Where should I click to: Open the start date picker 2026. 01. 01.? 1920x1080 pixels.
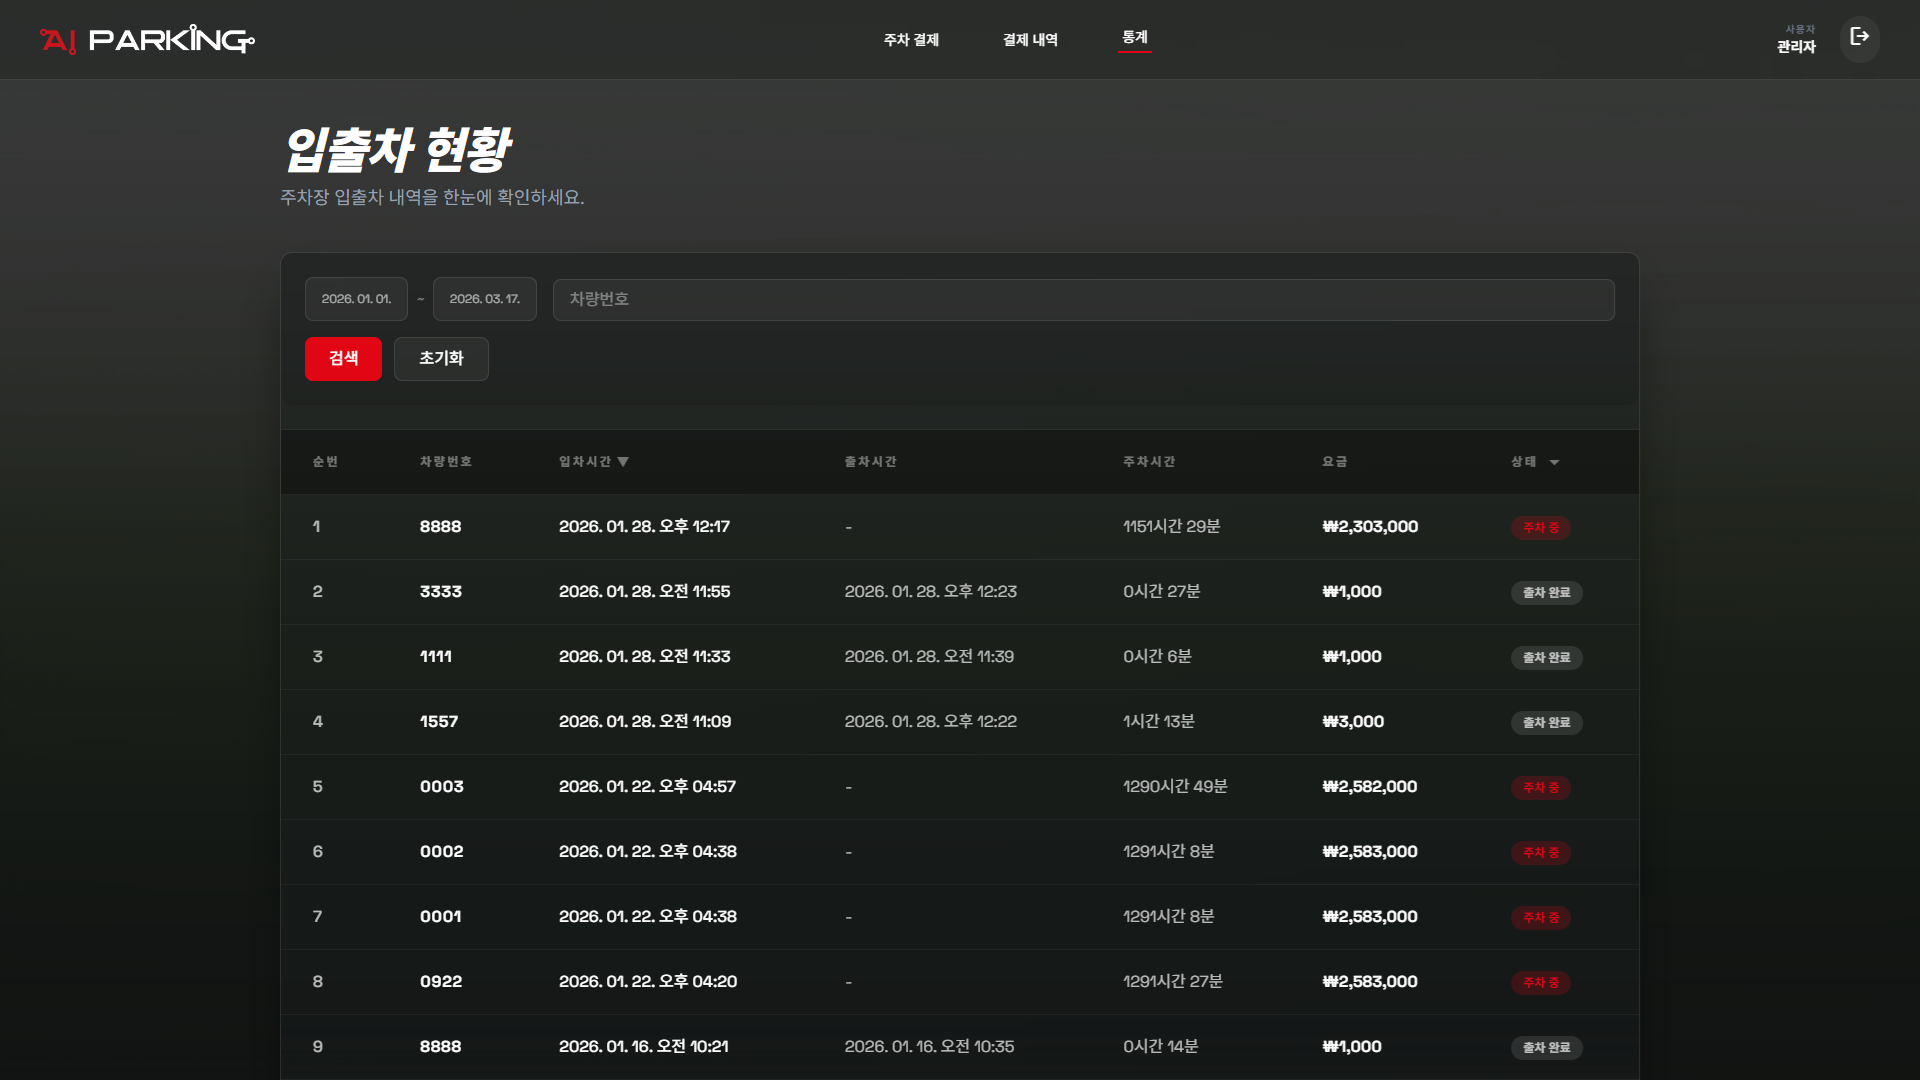tap(356, 299)
